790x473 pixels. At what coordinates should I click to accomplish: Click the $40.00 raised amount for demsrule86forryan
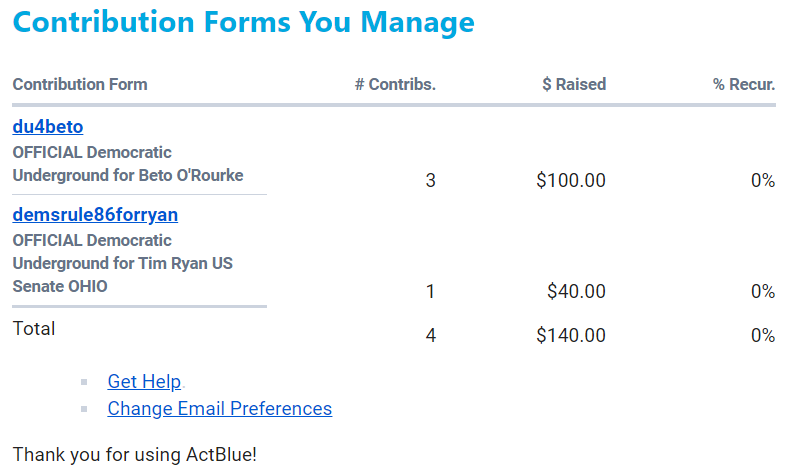(576, 291)
